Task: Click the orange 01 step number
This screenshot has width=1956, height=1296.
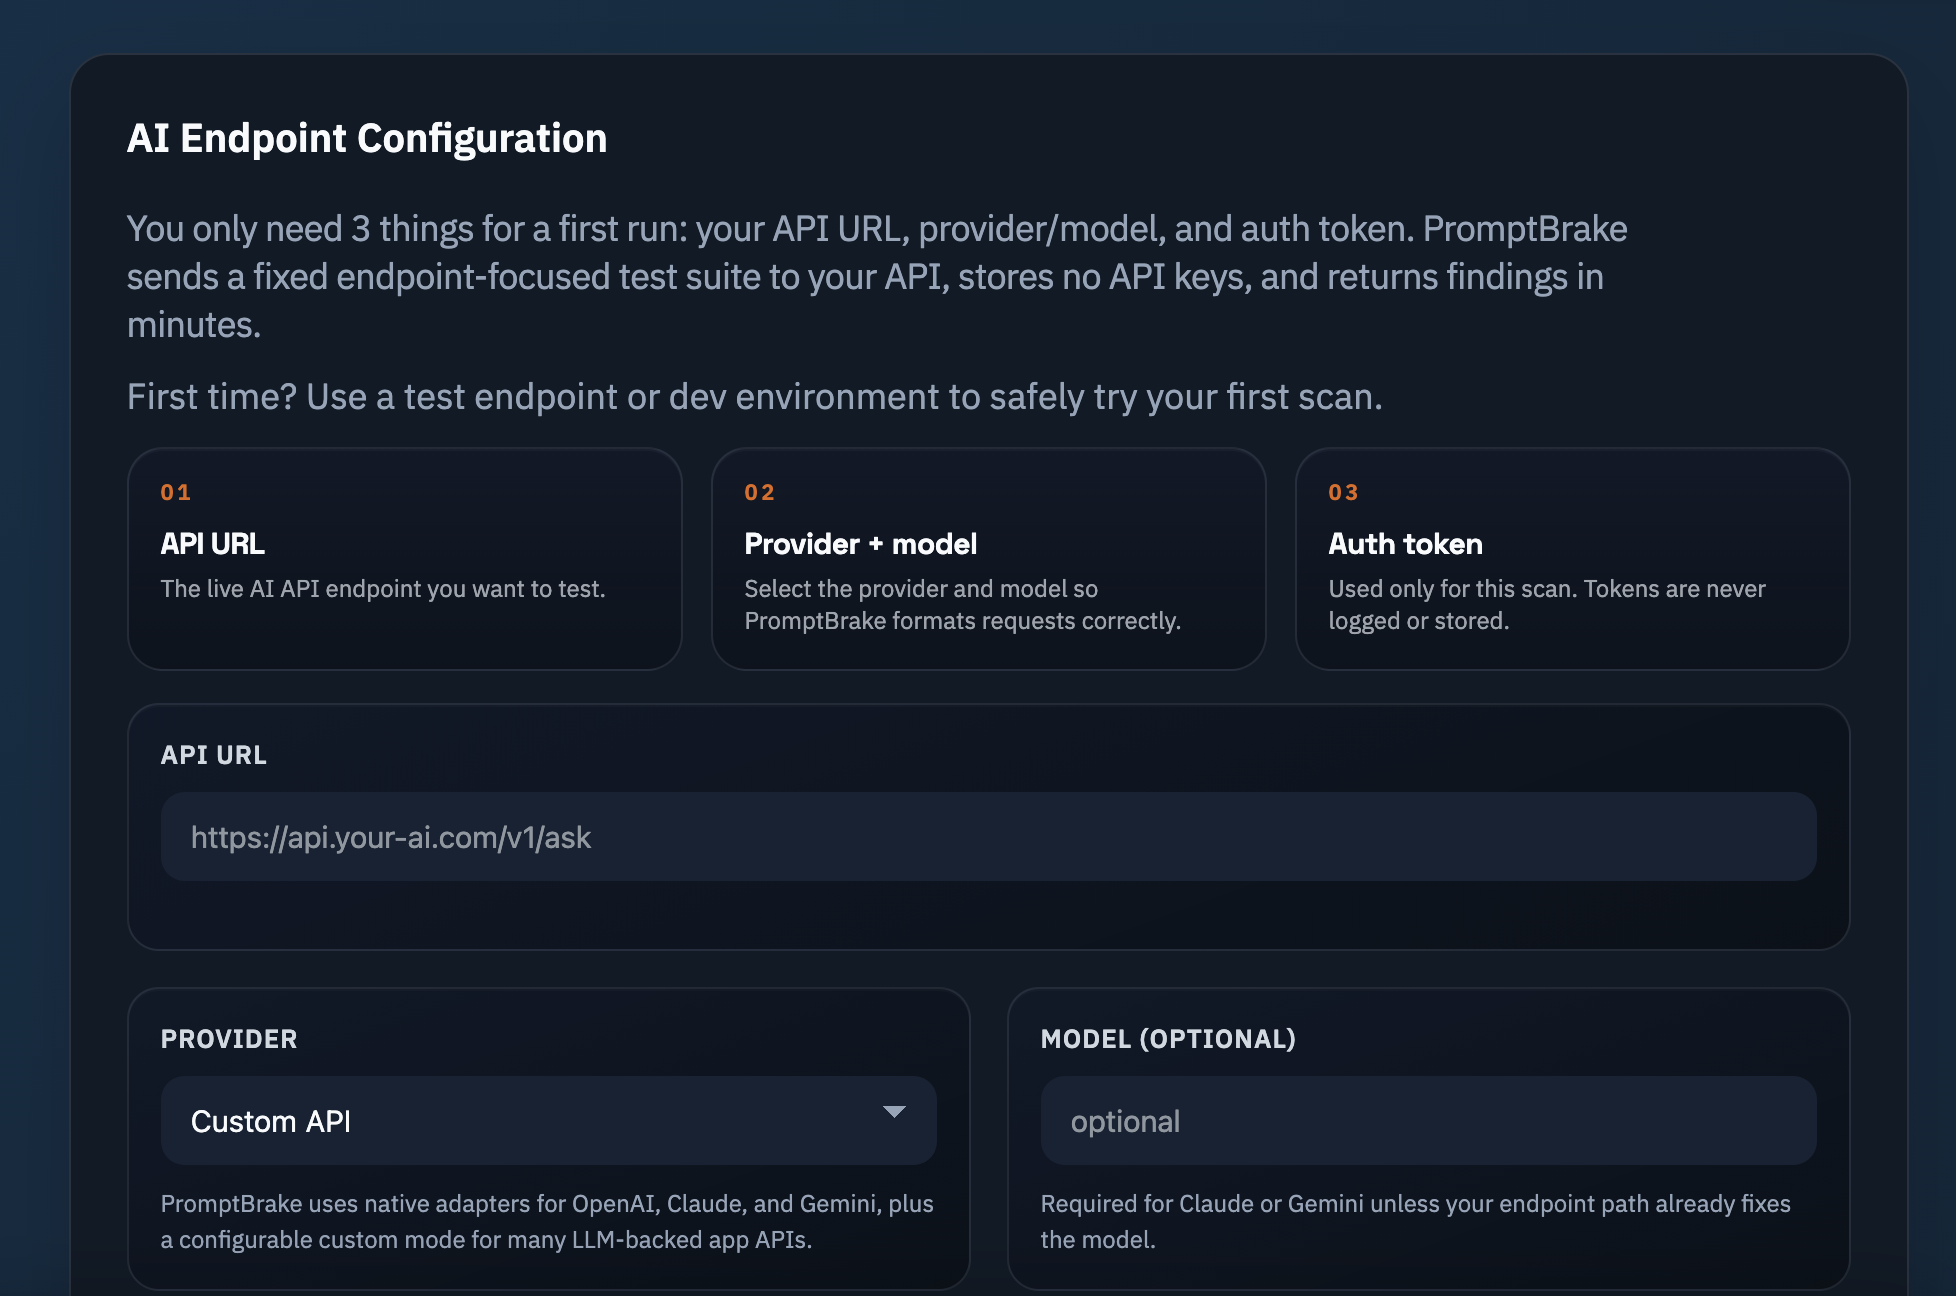Action: point(176,492)
